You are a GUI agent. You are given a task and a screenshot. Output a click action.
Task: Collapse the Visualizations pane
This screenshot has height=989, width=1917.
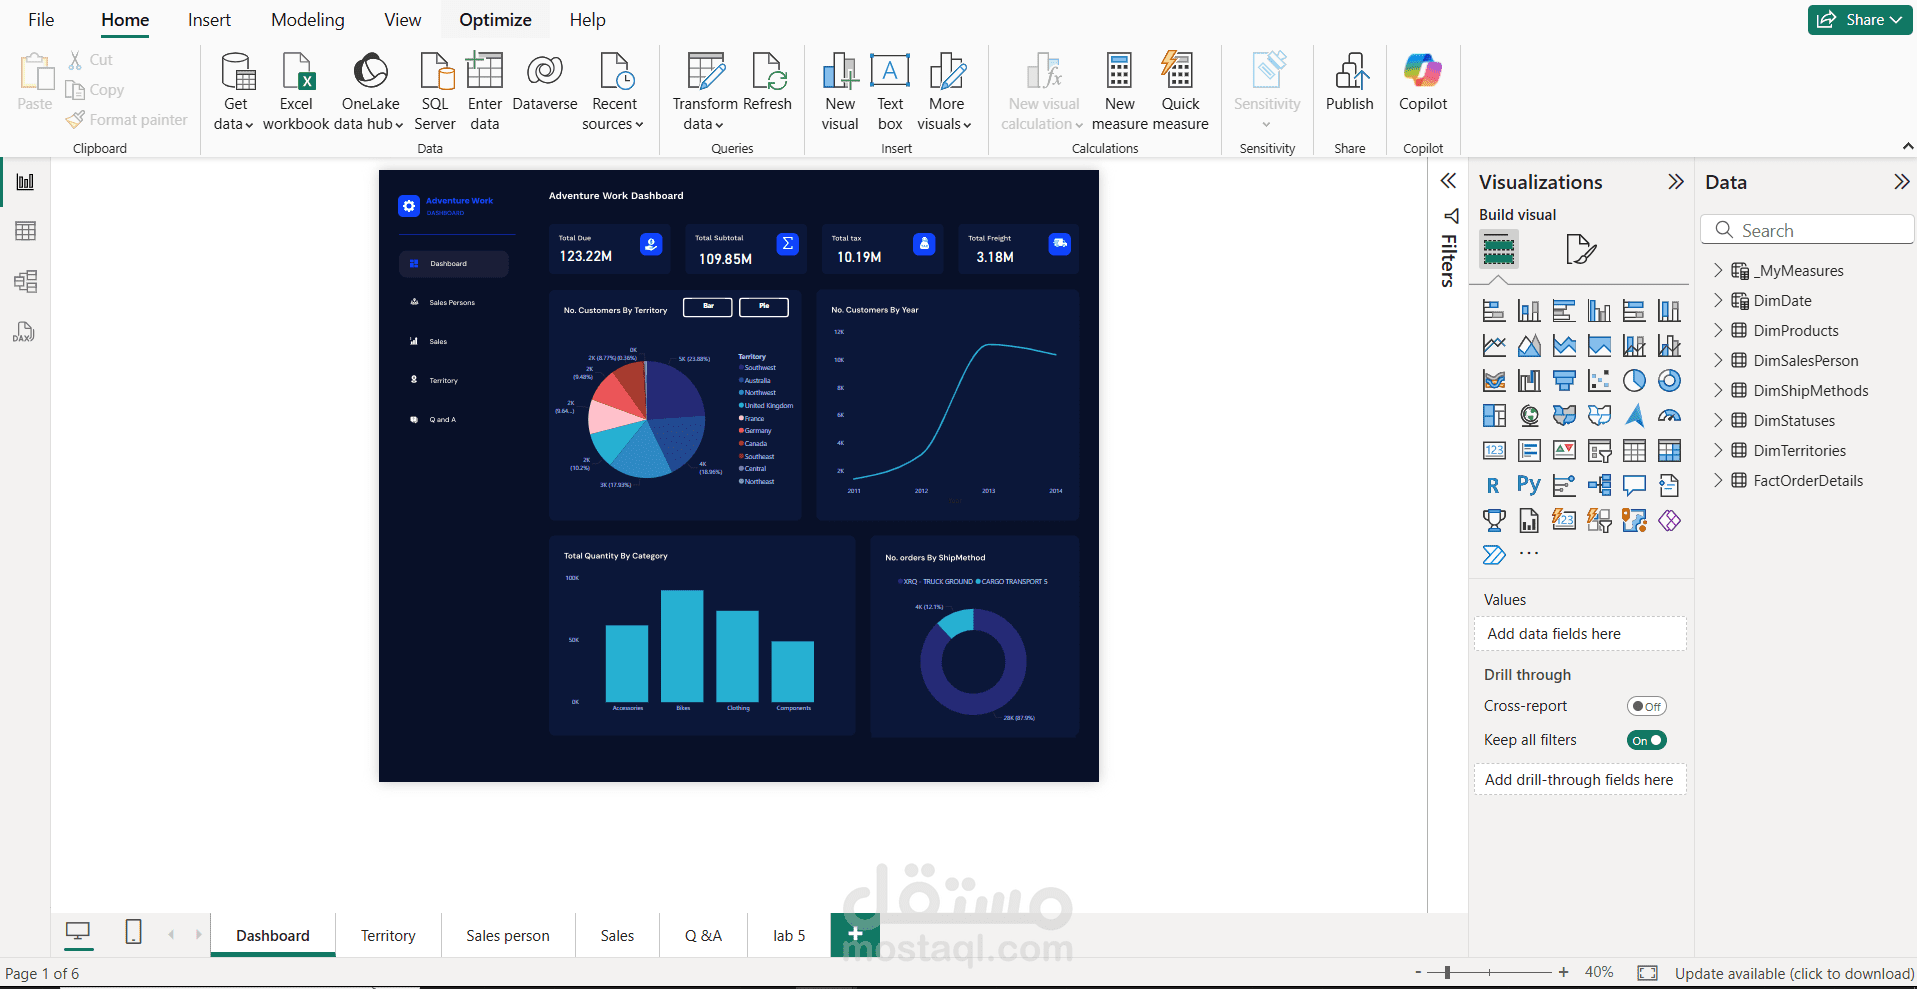(1676, 182)
